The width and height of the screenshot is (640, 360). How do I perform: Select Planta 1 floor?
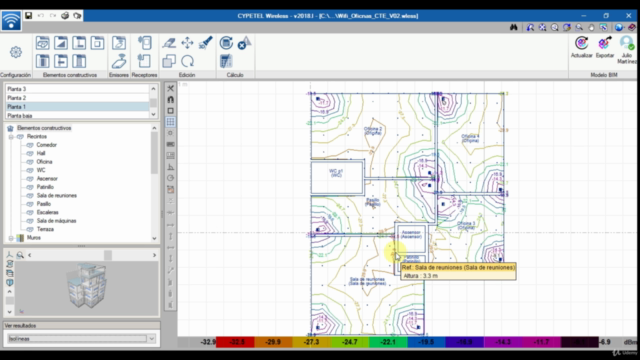[x=77, y=107]
